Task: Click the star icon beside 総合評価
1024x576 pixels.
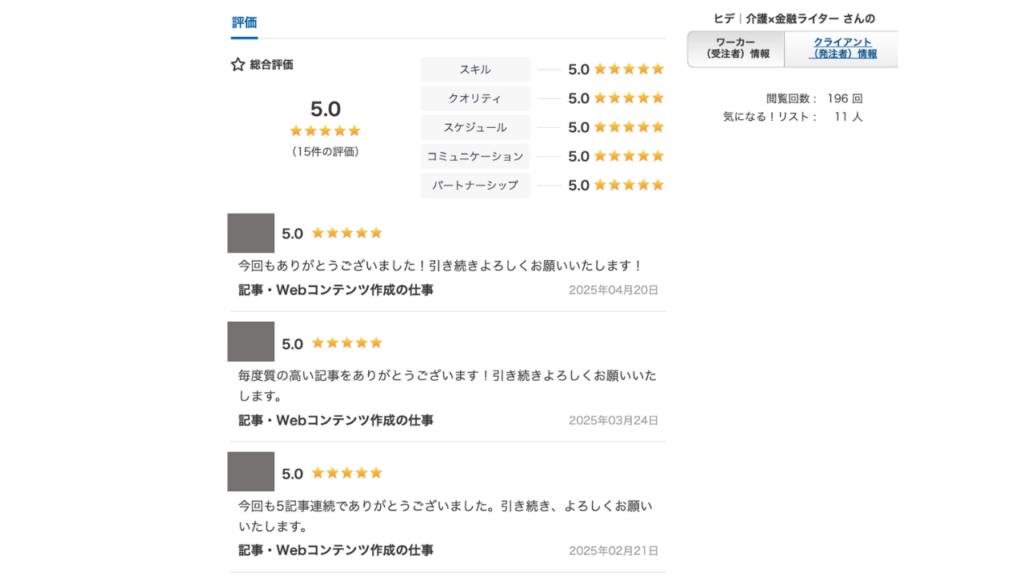Action: click(238, 65)
